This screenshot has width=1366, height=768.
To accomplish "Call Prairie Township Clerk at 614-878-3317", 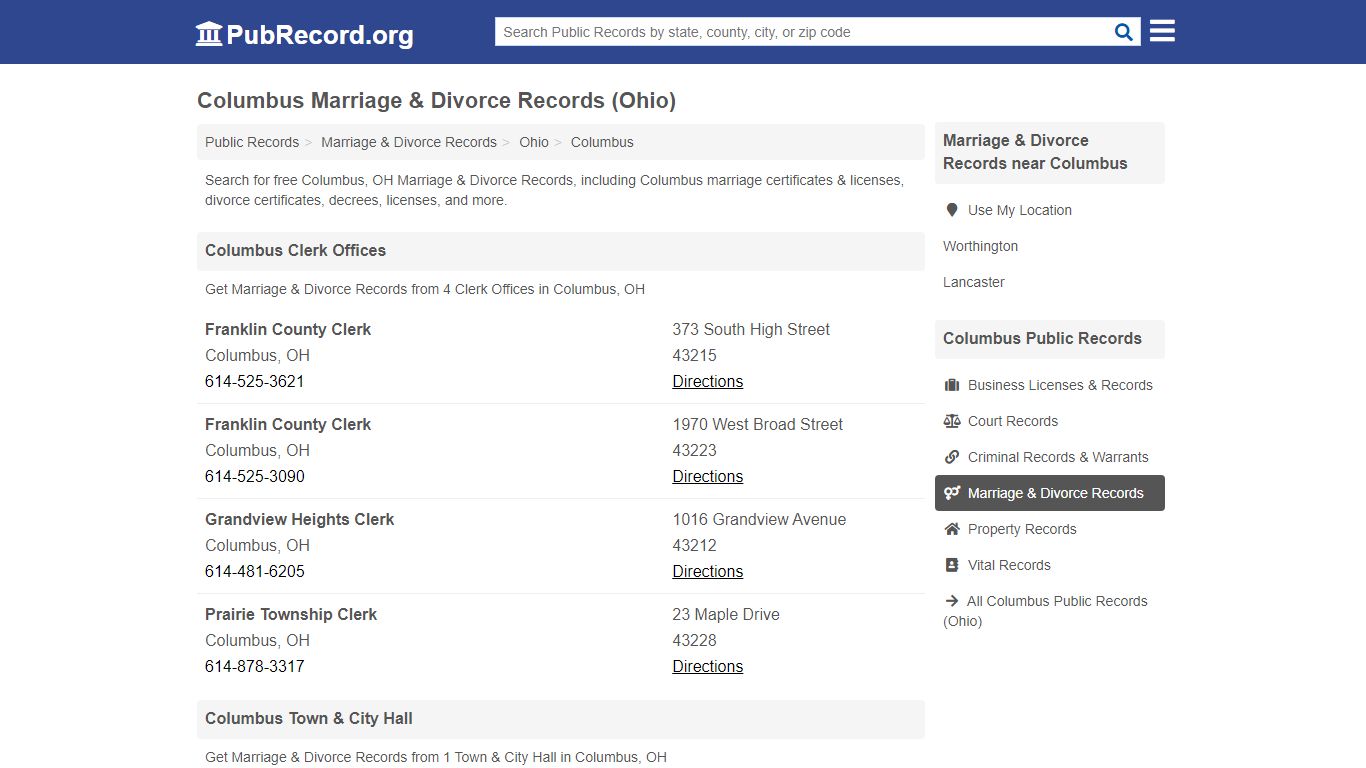I will [x=255, y=666].
